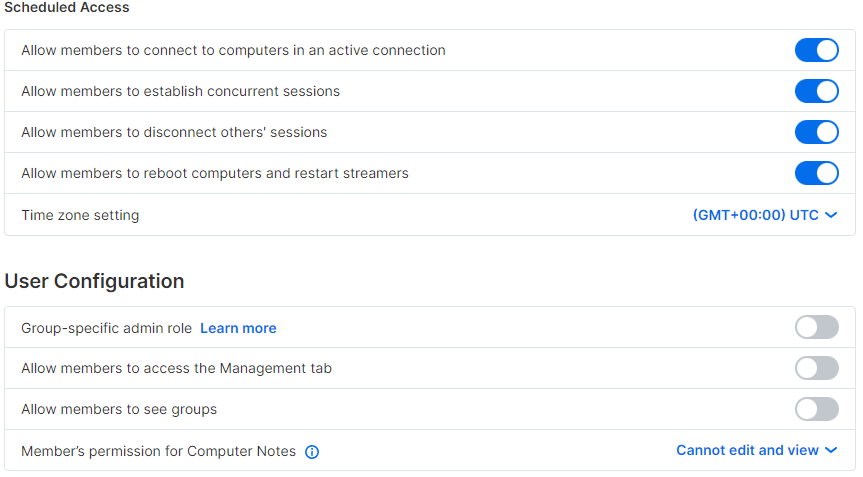
Task: Turn off concurrent sessions toggle
Action: pyautogui.click(x=817, y=91)
